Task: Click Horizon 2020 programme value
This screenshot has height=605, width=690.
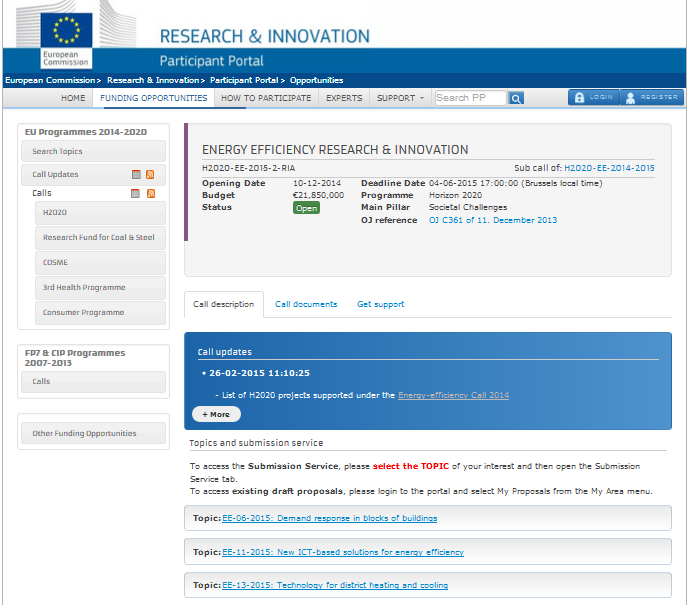Action: (x=455, y=195)
